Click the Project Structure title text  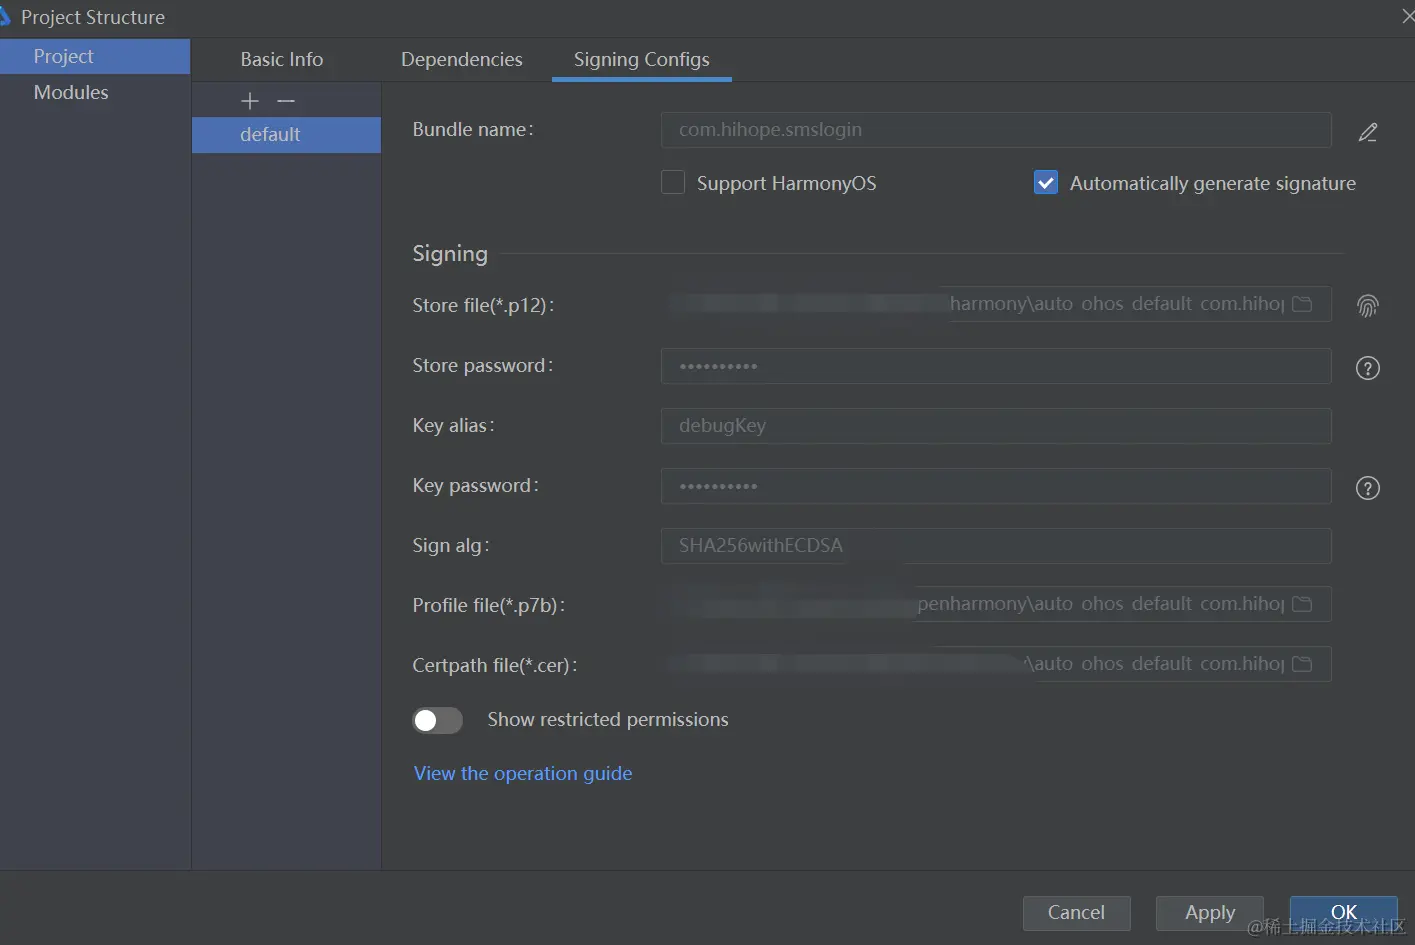tap(93, 17)
